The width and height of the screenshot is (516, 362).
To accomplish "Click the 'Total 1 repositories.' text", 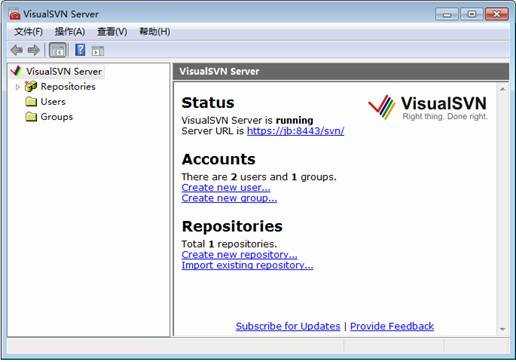I will pos(229,244).
